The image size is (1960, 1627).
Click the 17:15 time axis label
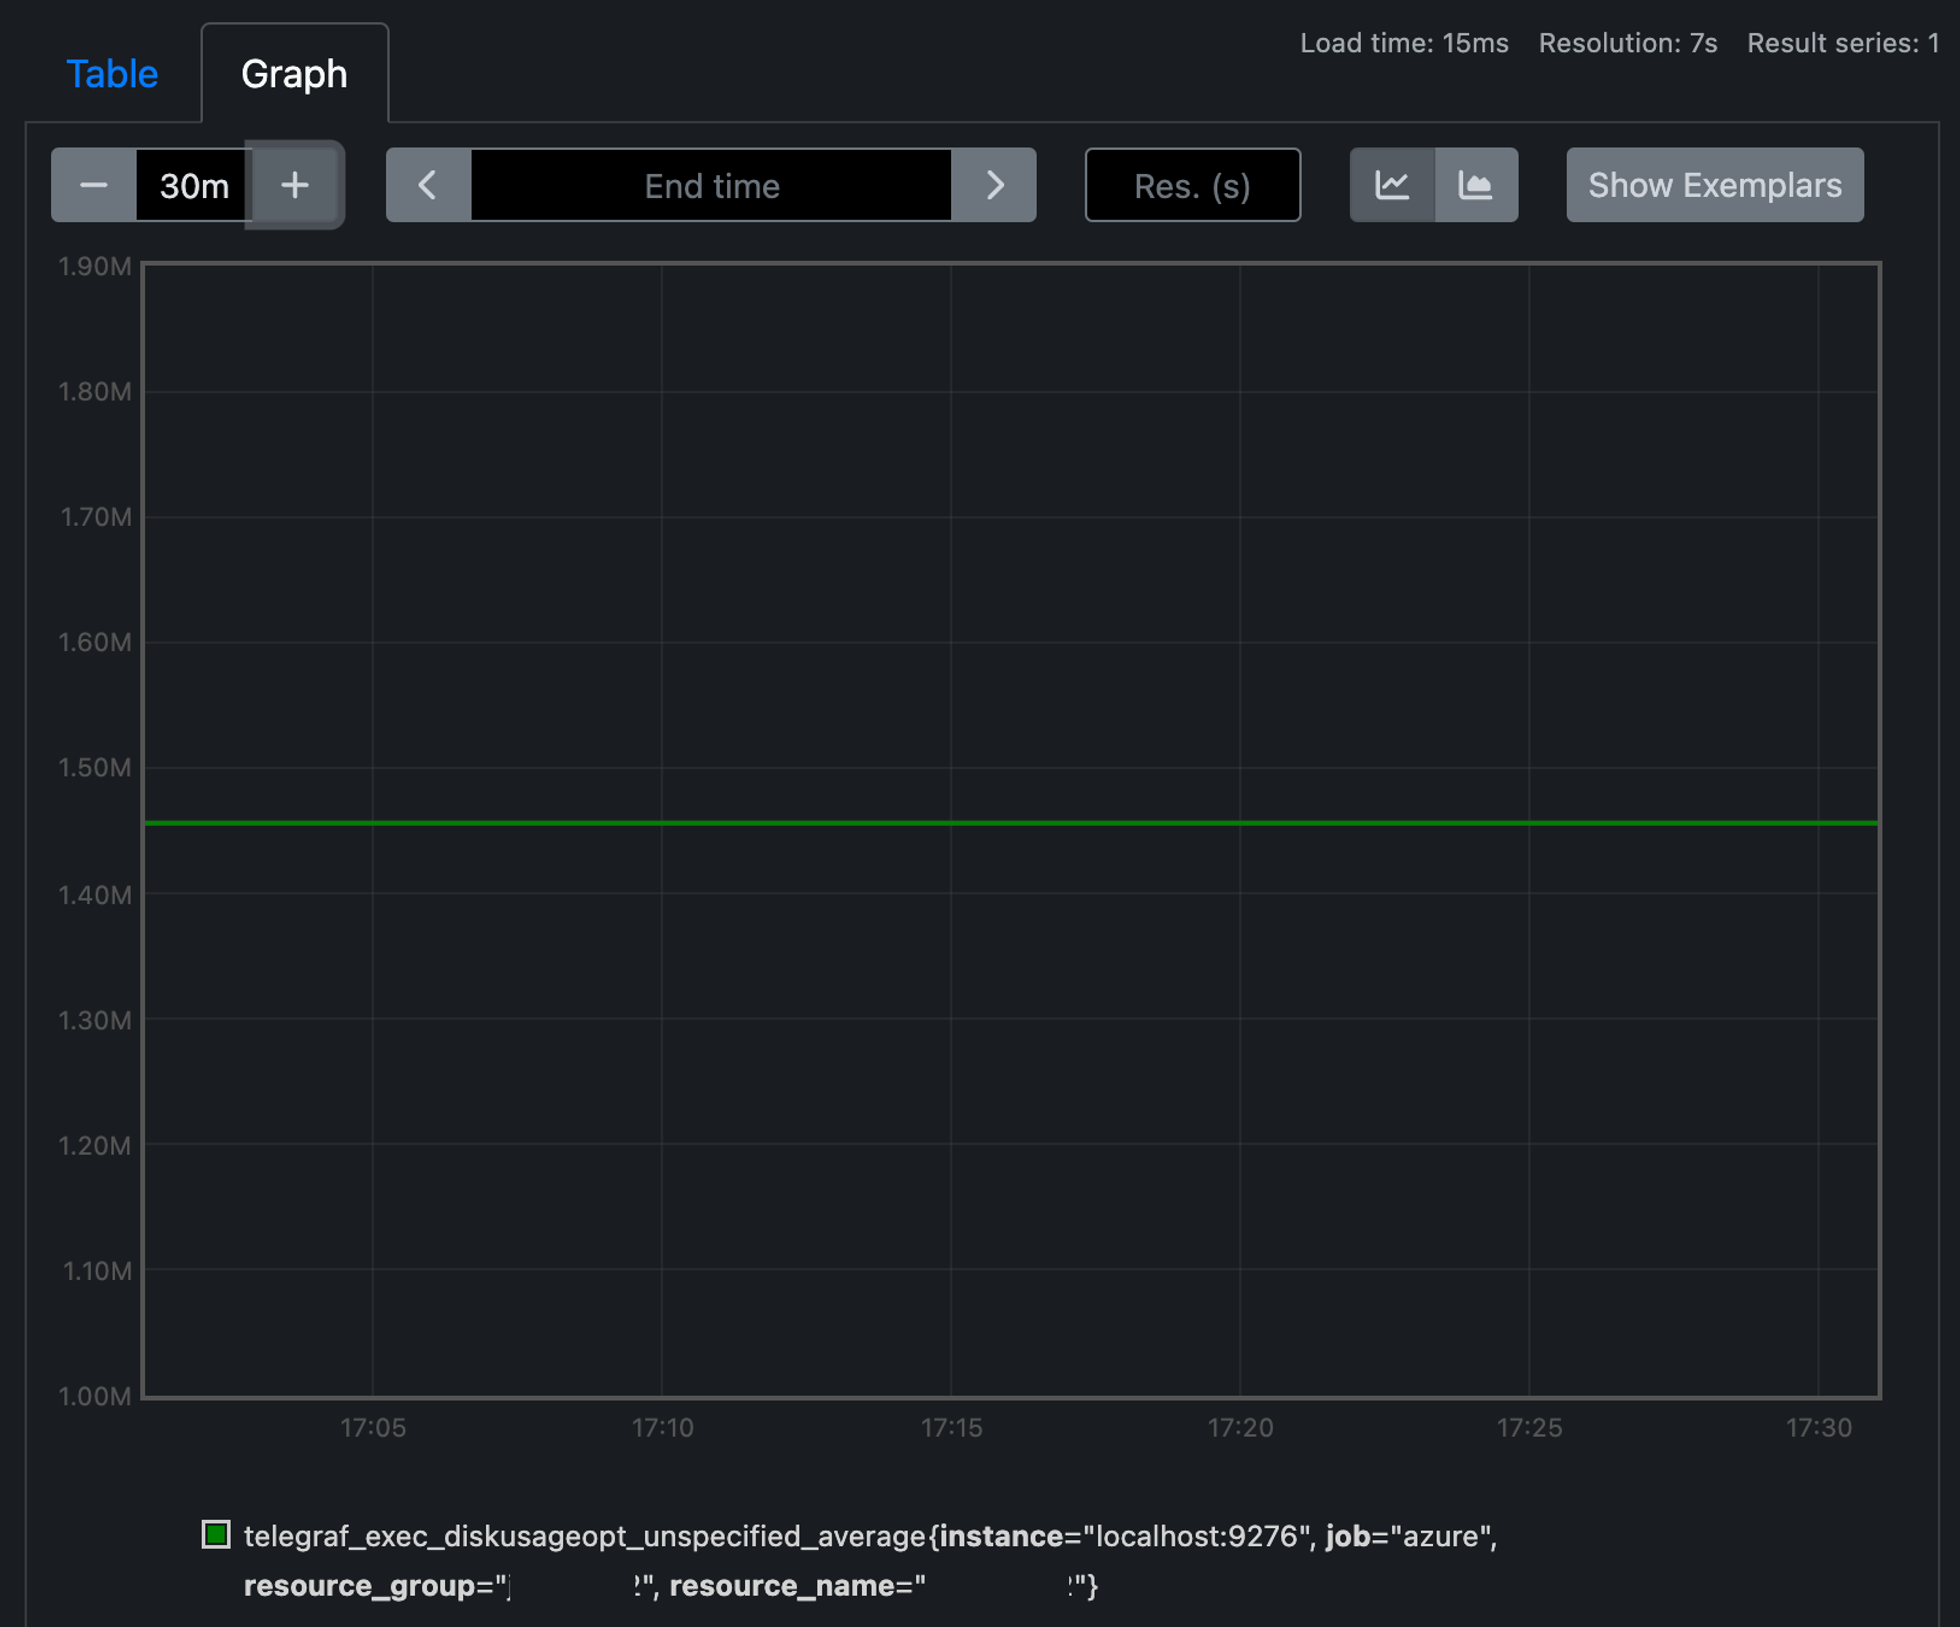click(x=951, y=1428)
